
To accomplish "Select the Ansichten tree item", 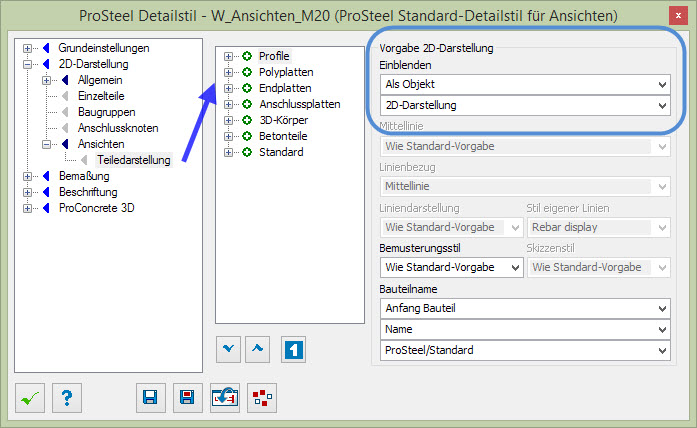I will coord(101,144).
